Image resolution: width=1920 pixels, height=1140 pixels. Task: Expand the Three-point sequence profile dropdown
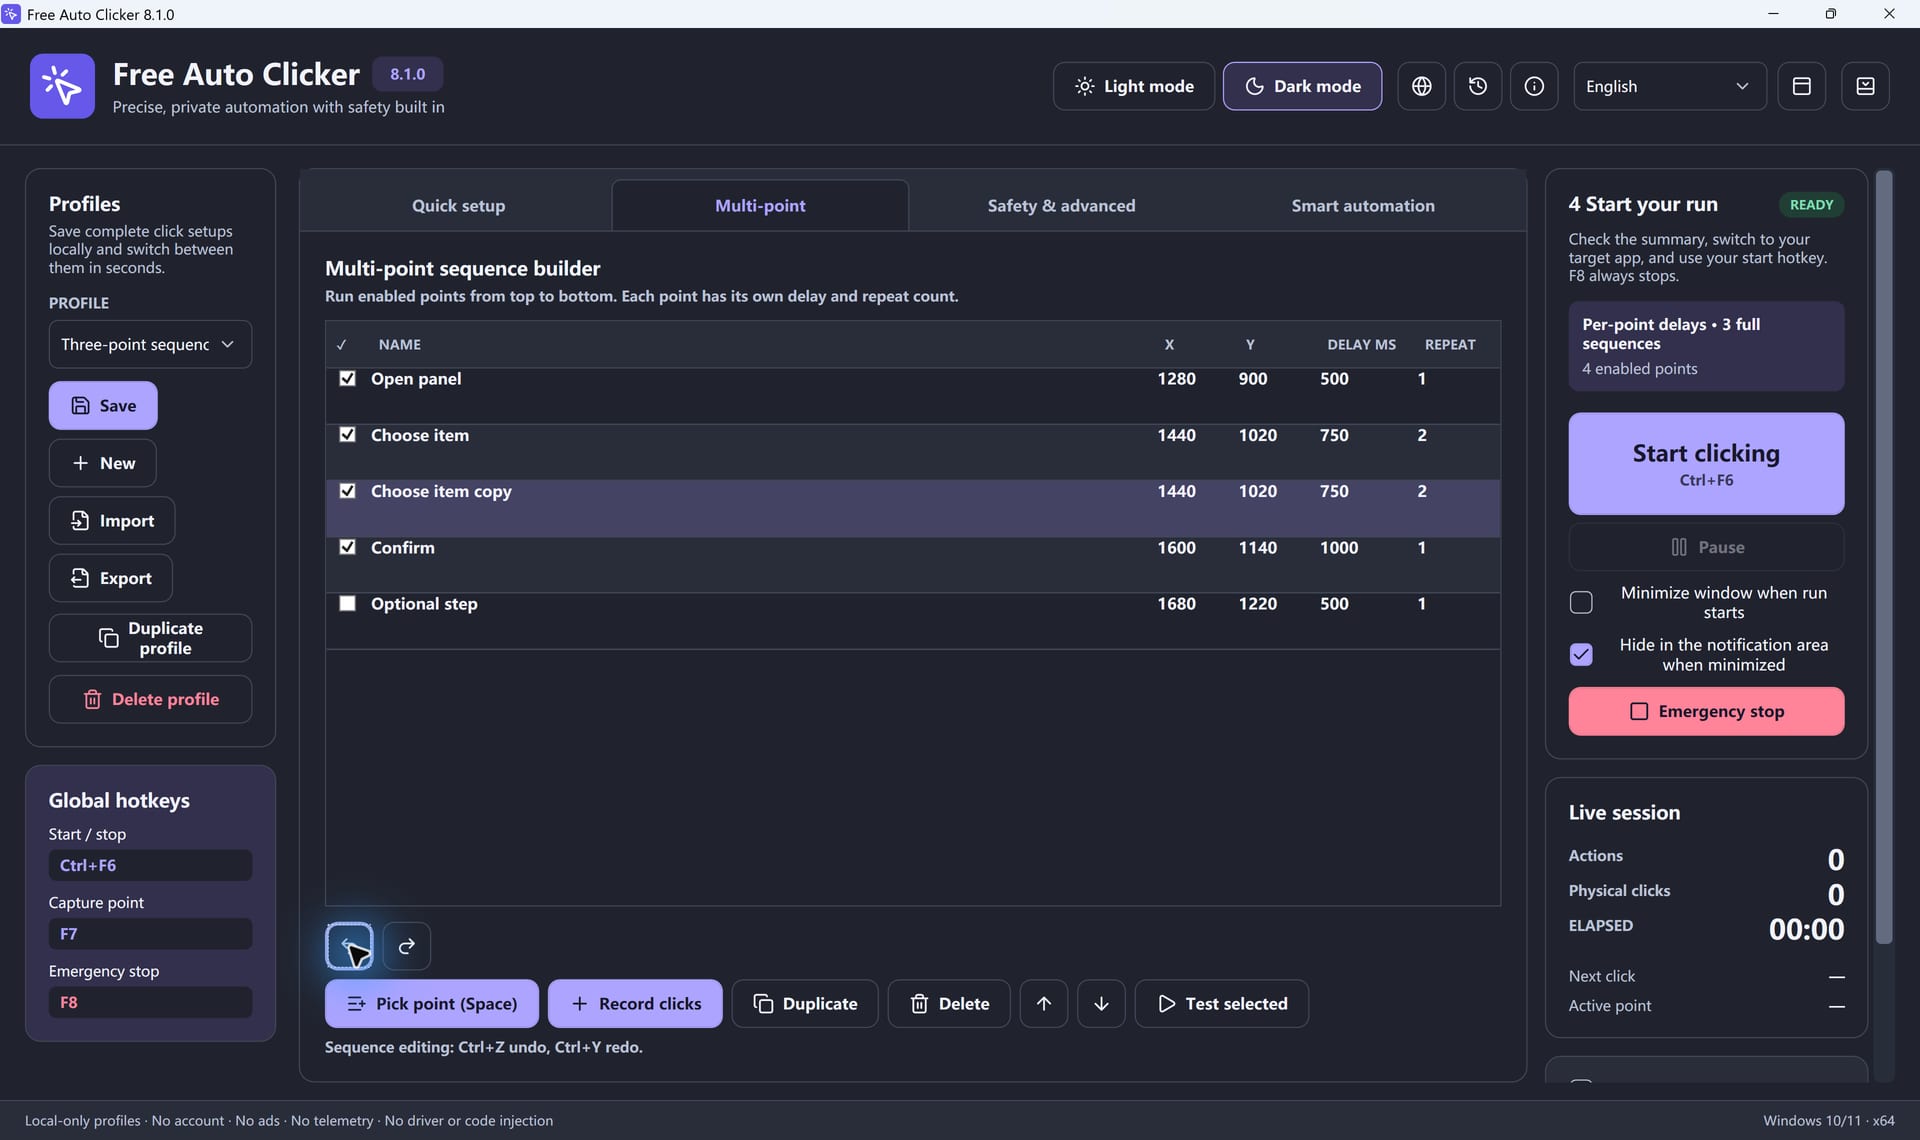pyautogui.click(x=150, y=344)
